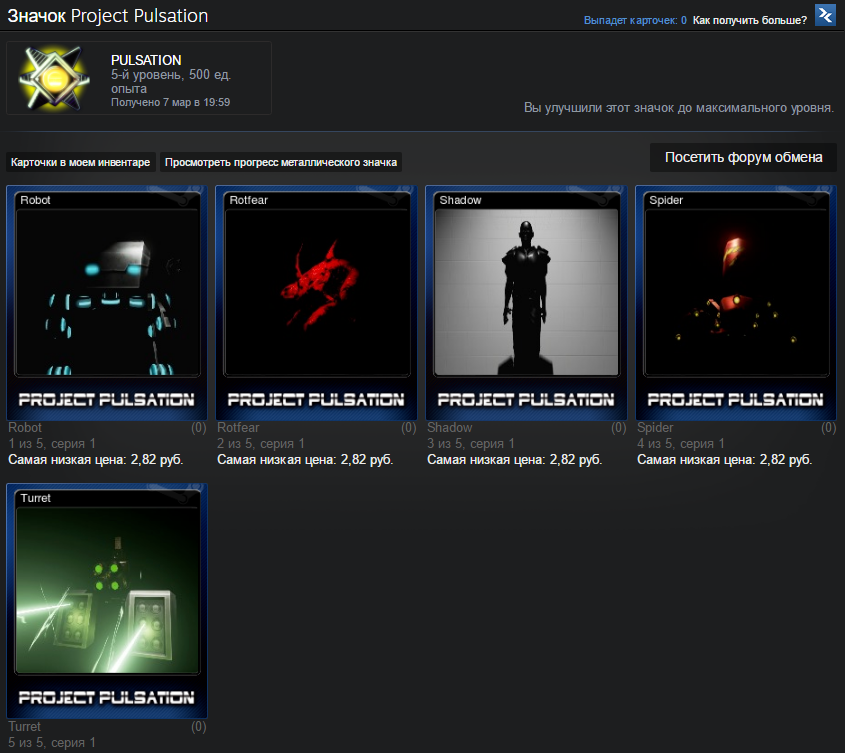Click the (0) count next to Shadow
Viewport: 845px width, 753px height.
pyautogui.click(x=619, y=427)
